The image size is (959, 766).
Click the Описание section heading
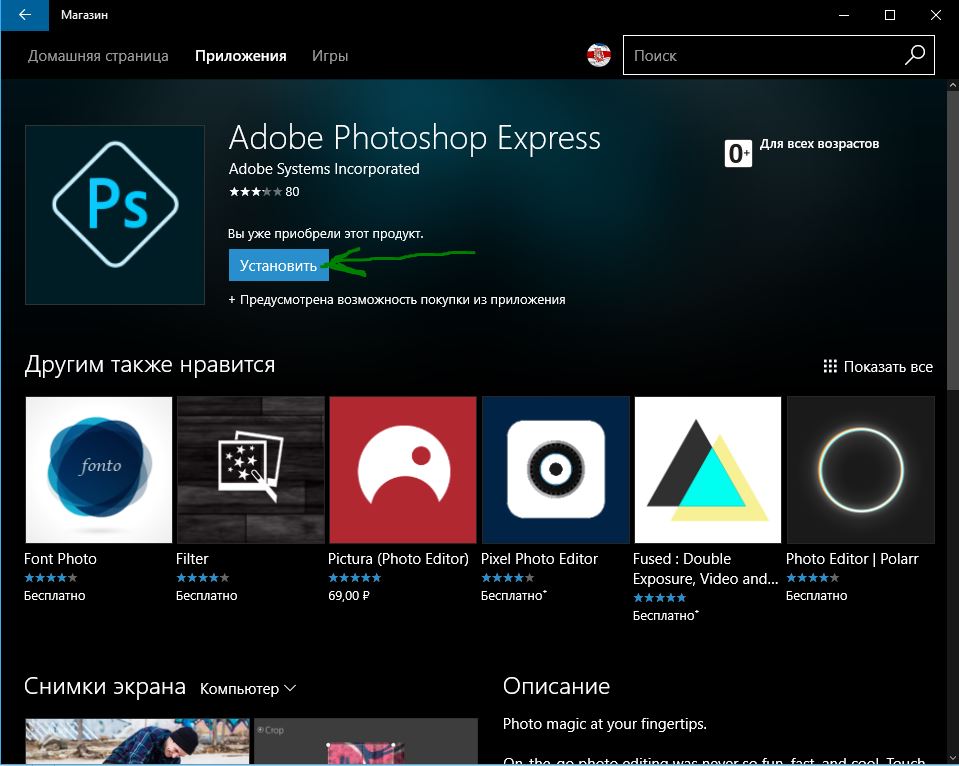click(556, 686)
